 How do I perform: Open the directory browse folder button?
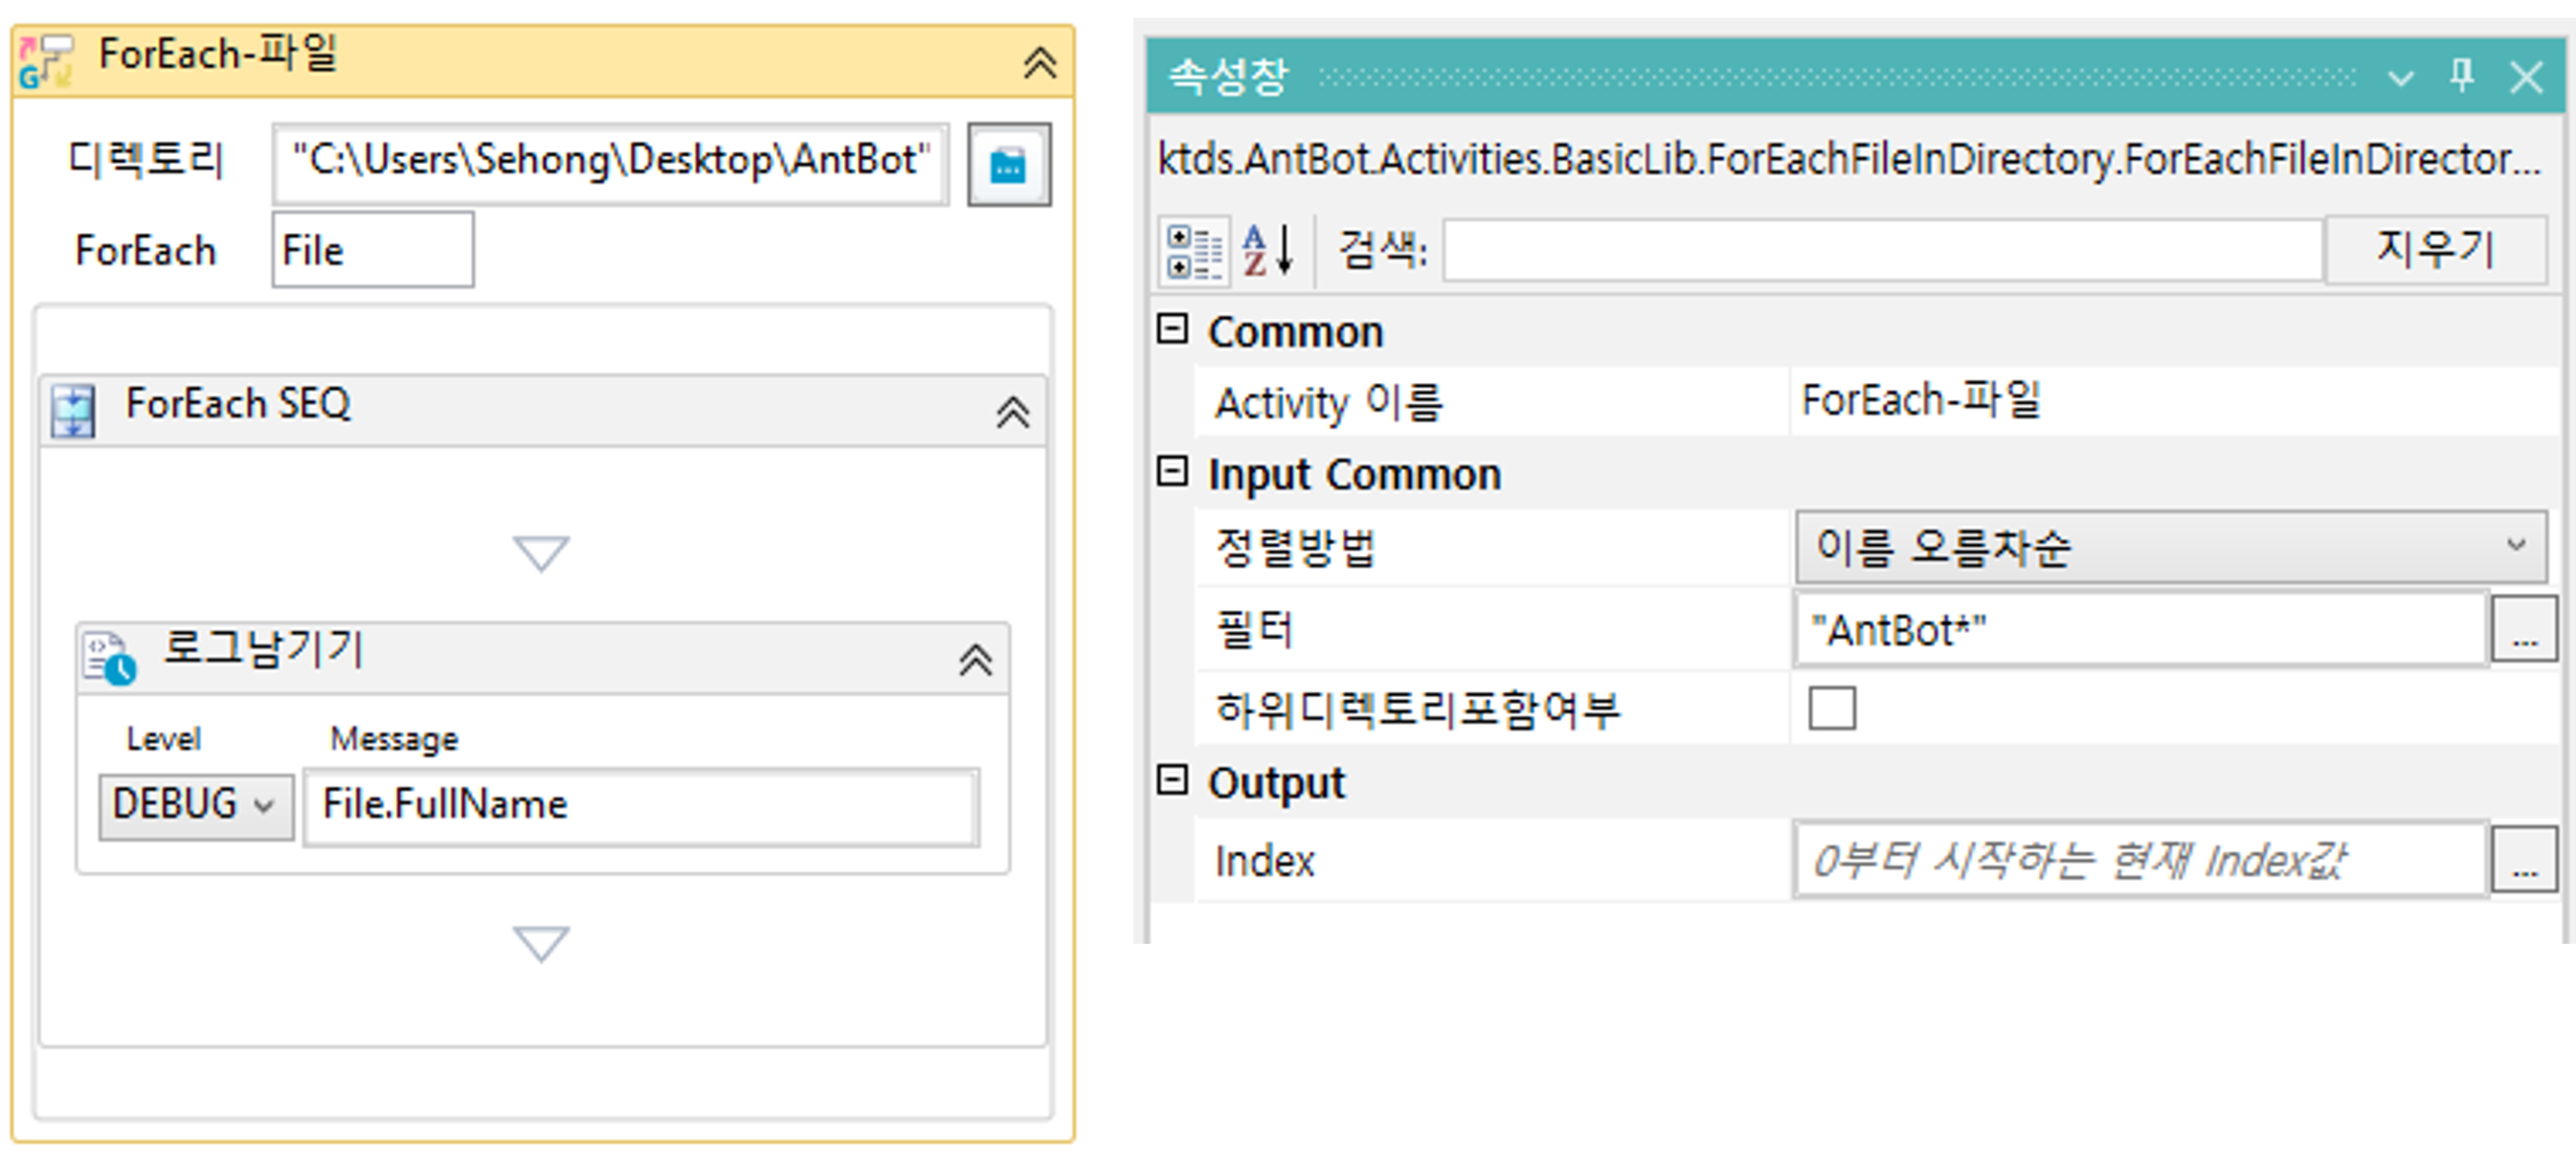1009,165
